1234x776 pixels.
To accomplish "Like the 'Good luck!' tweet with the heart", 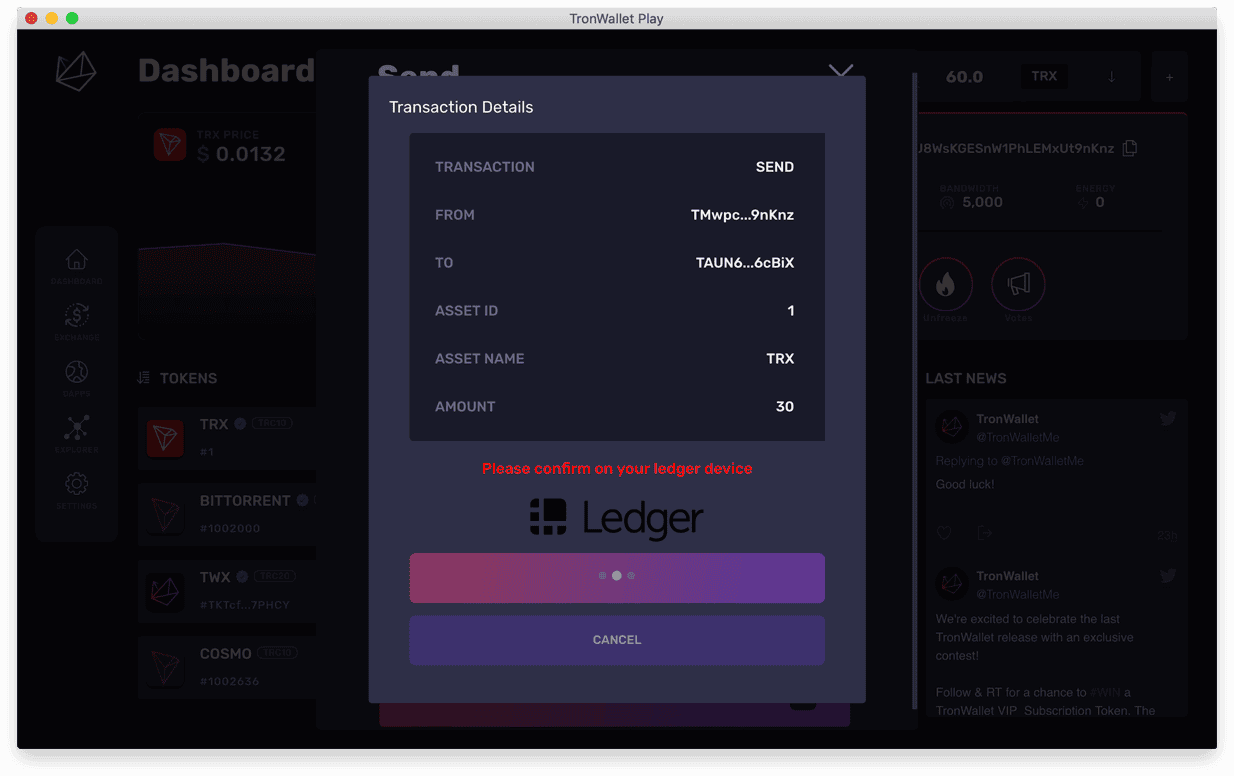I will coord(943,533).
